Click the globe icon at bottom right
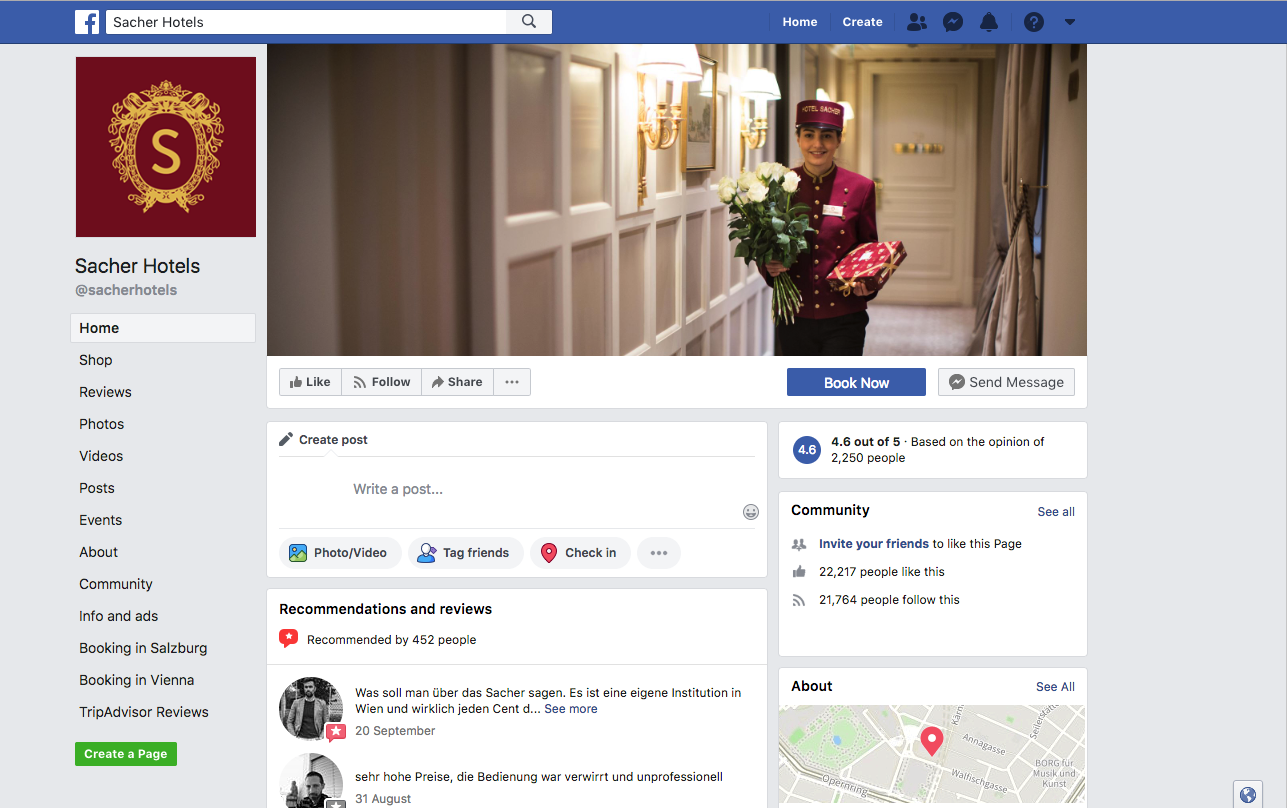1287x808 pixels. tap(1248, 795)
